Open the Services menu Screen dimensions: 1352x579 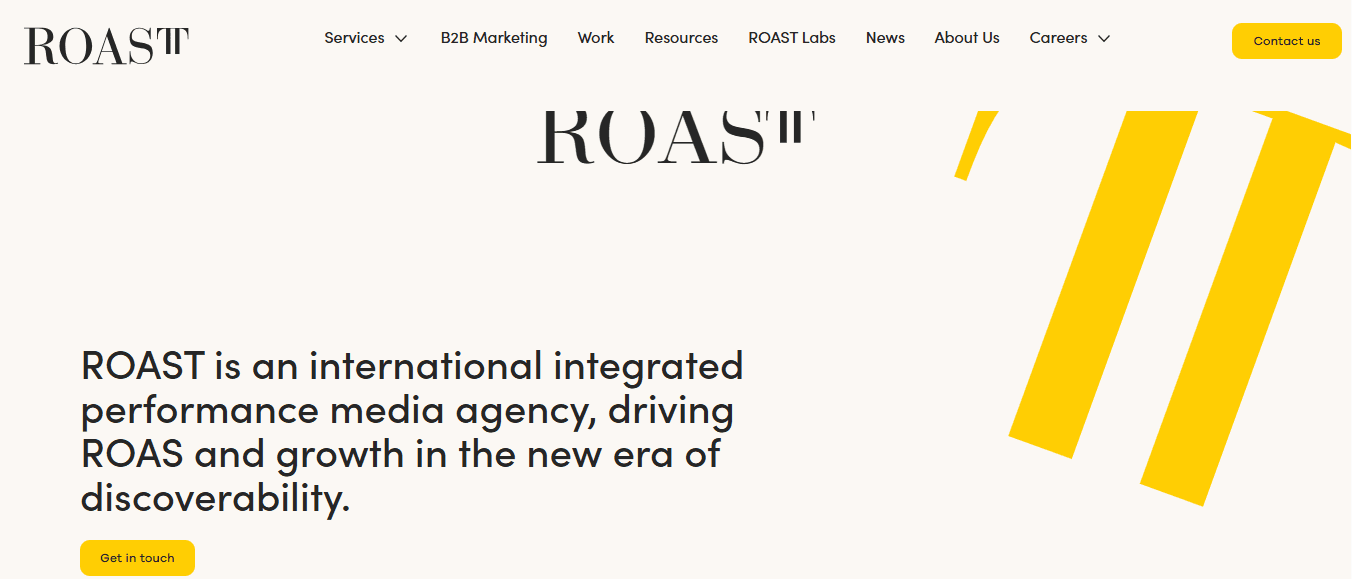tap(354, 37)
